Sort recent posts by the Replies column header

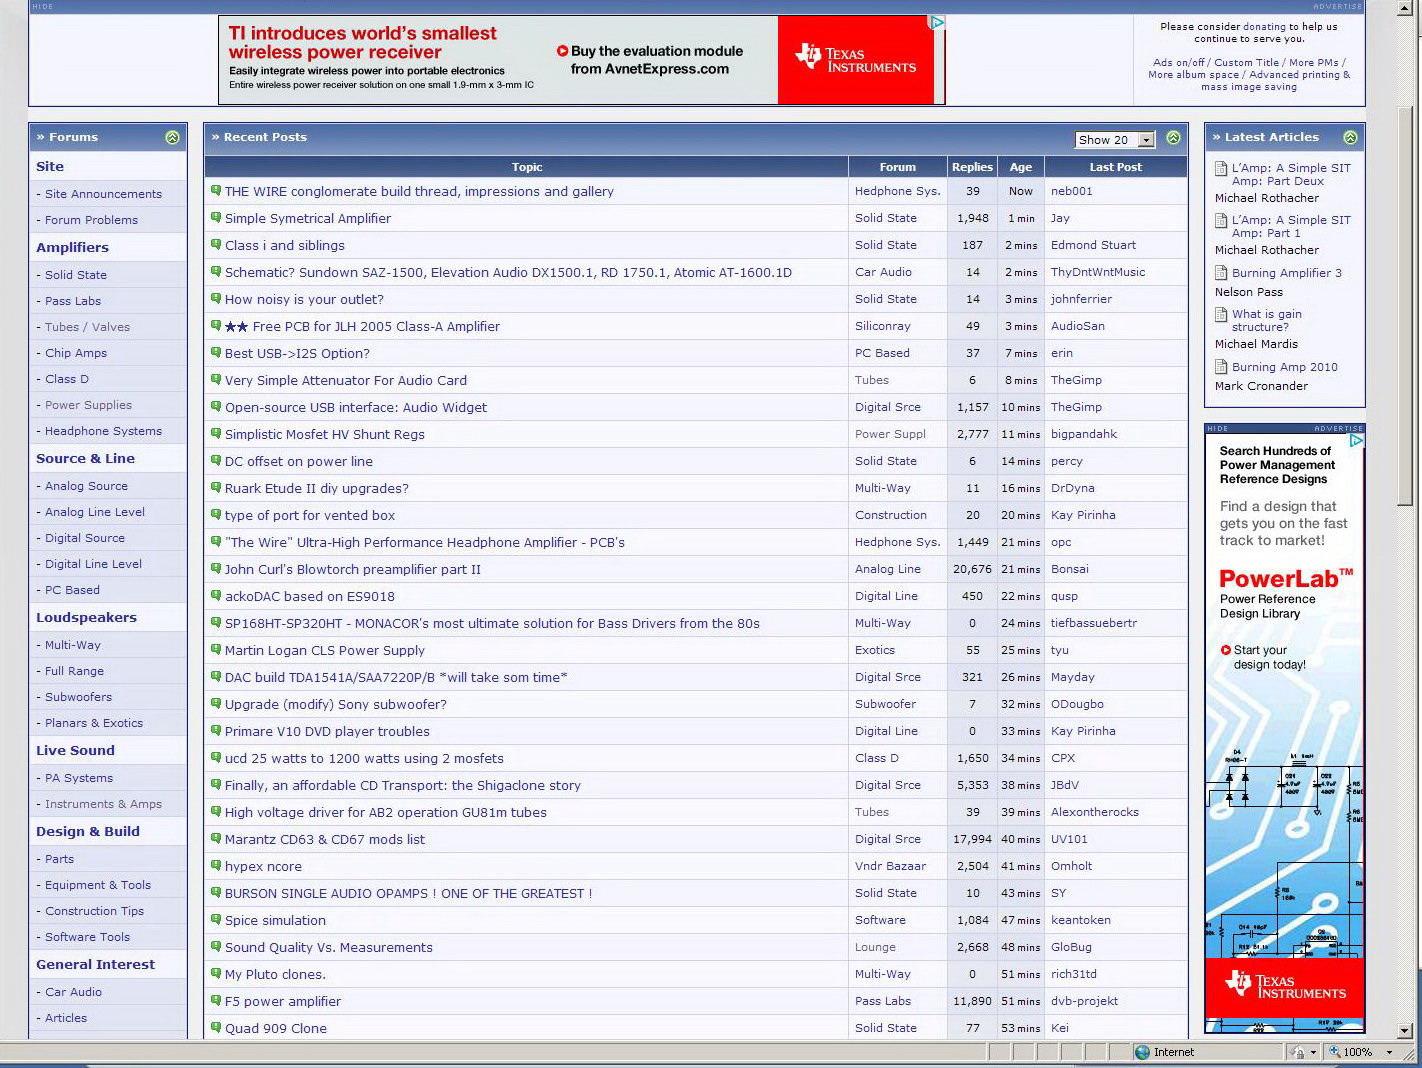pos(972,167)
